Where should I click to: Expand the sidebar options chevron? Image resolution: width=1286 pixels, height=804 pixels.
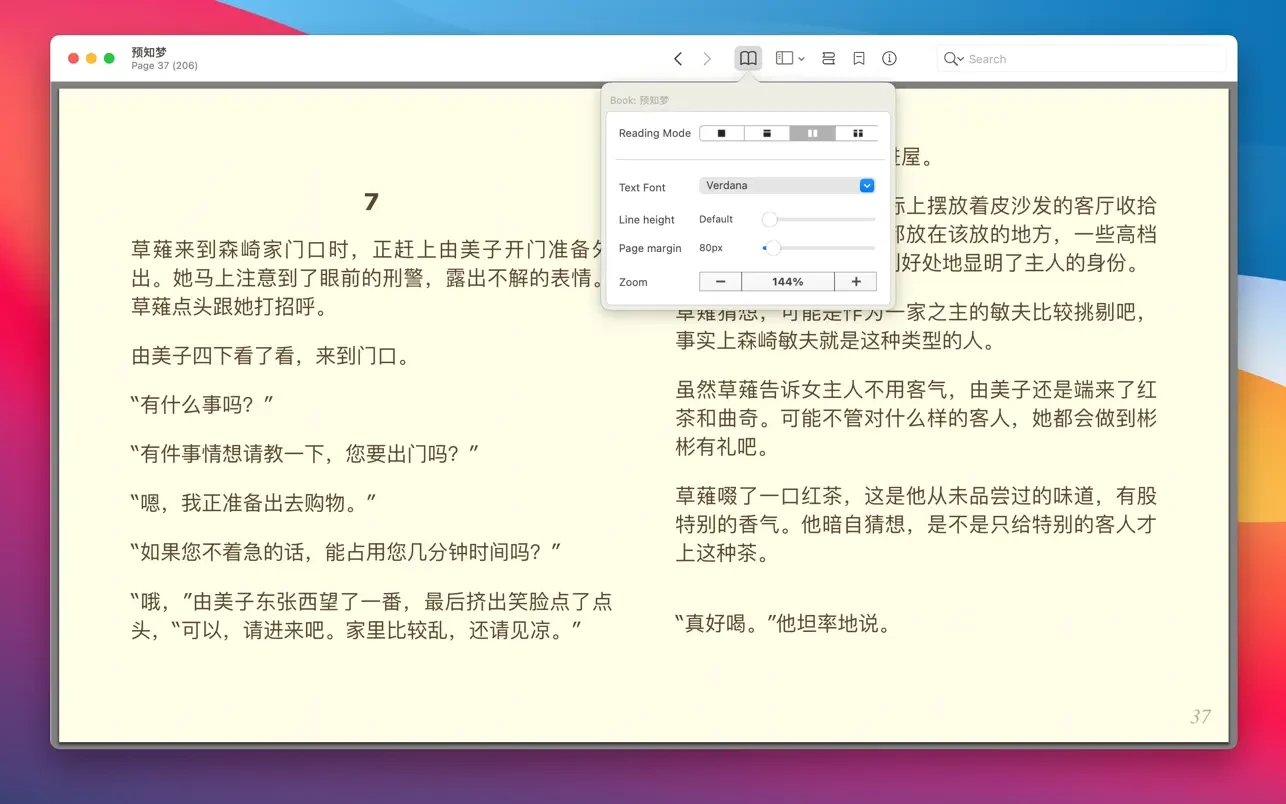pyautogui.click(x=802, y=60)
